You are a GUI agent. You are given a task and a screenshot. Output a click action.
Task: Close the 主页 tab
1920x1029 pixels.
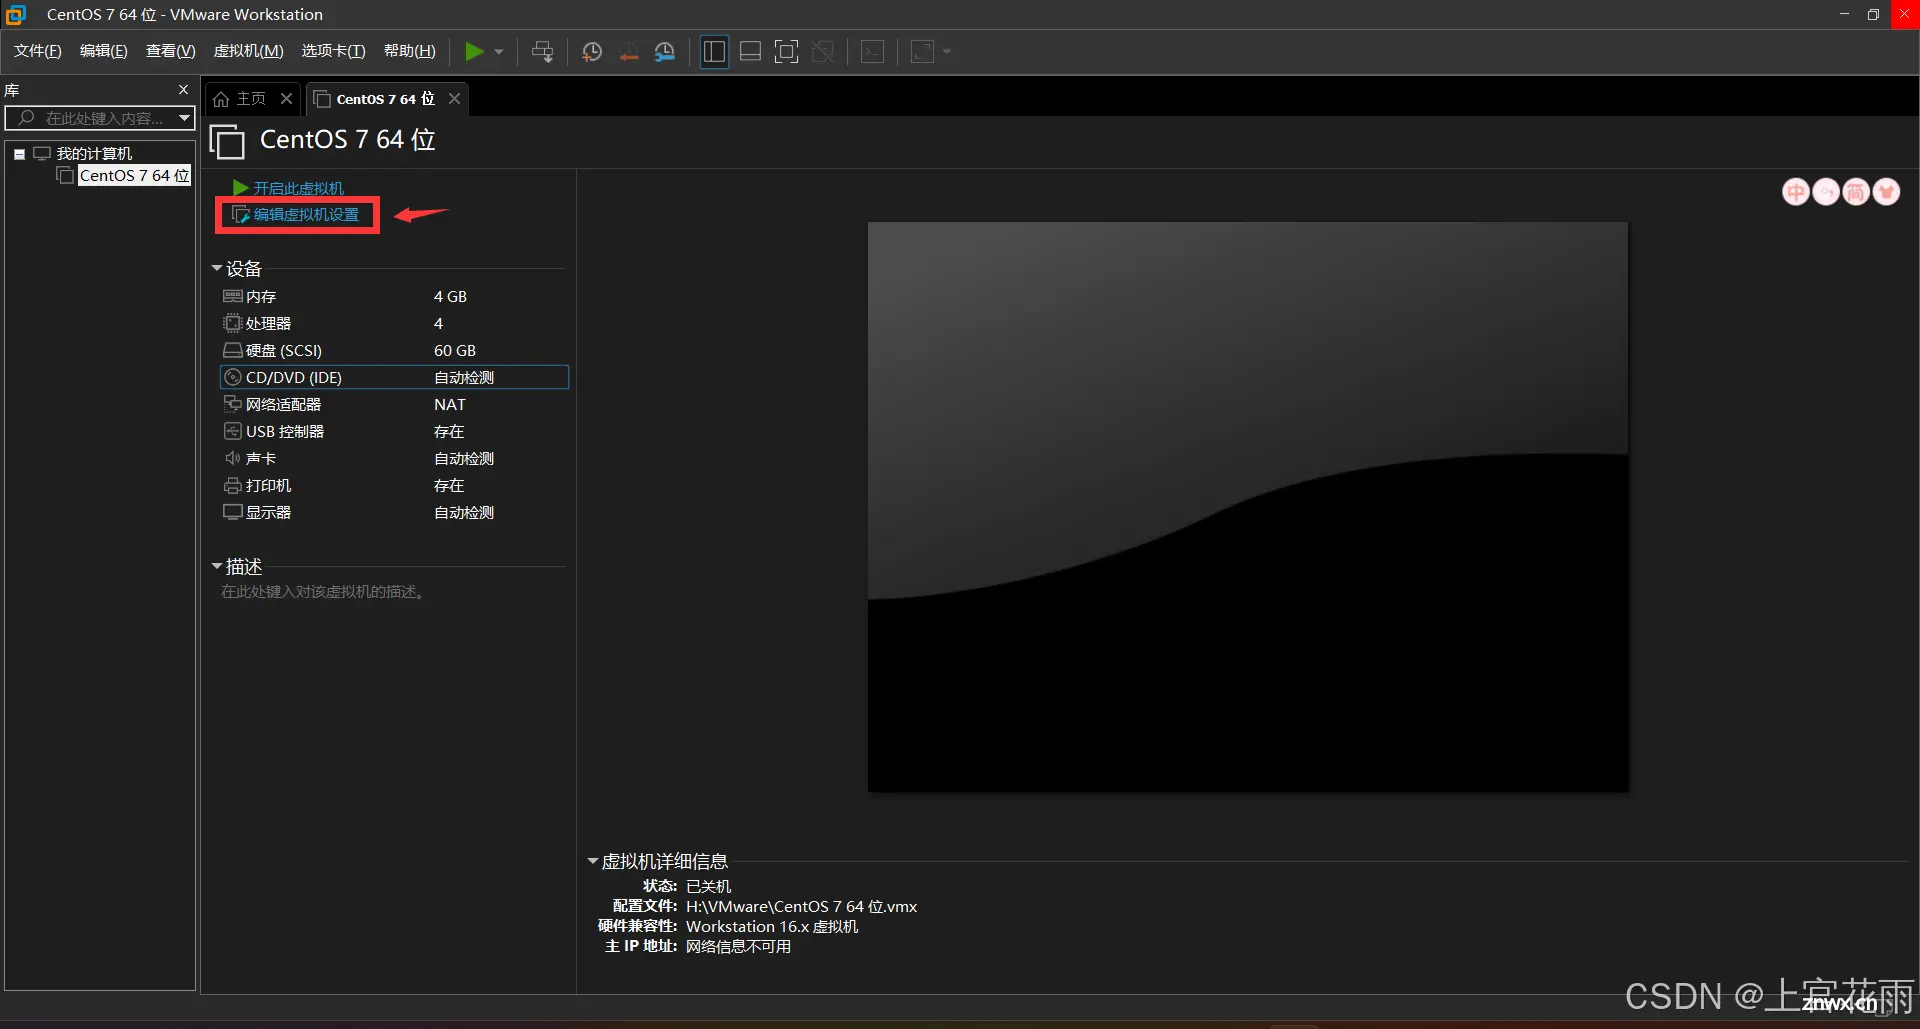286,98
